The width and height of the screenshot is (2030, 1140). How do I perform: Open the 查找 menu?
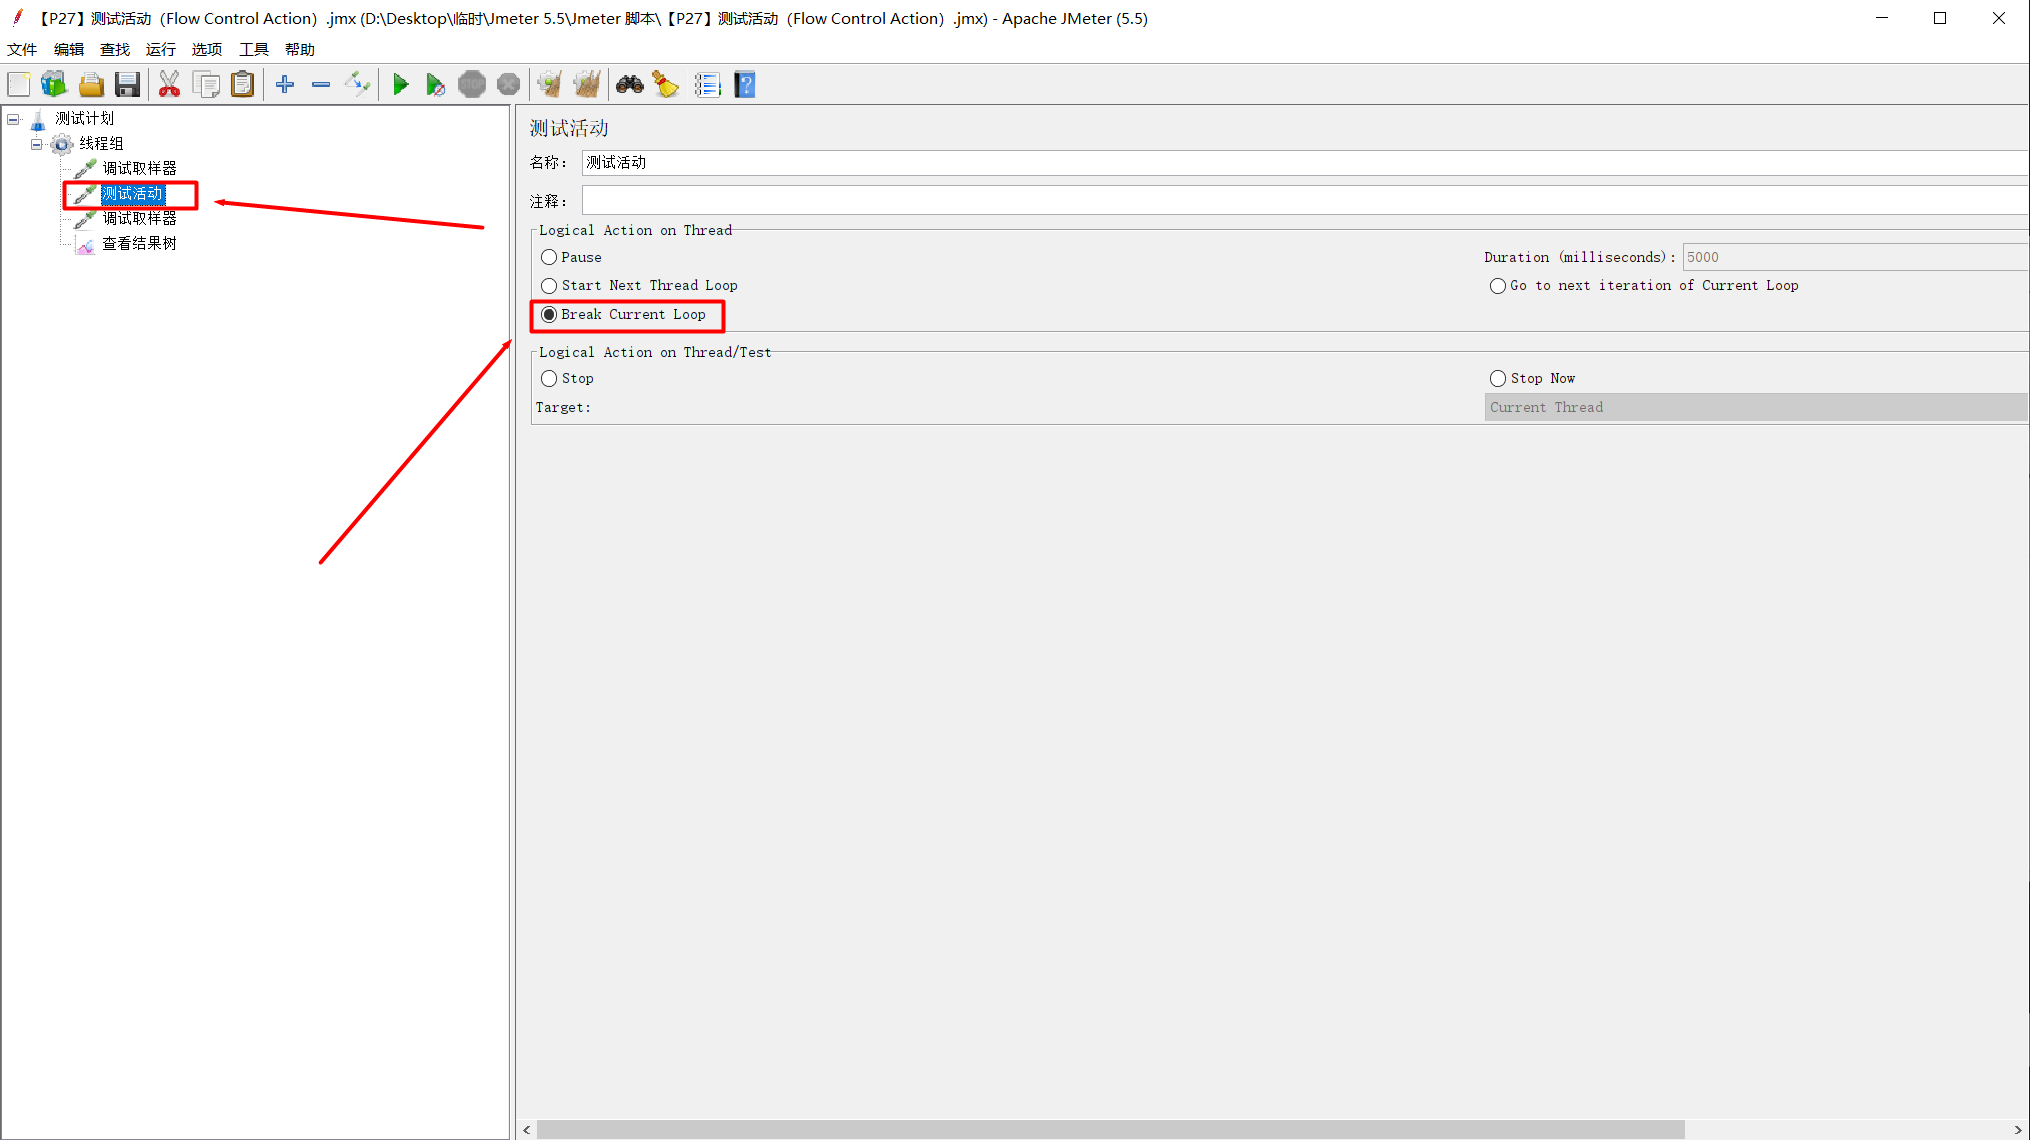[115, 49]
